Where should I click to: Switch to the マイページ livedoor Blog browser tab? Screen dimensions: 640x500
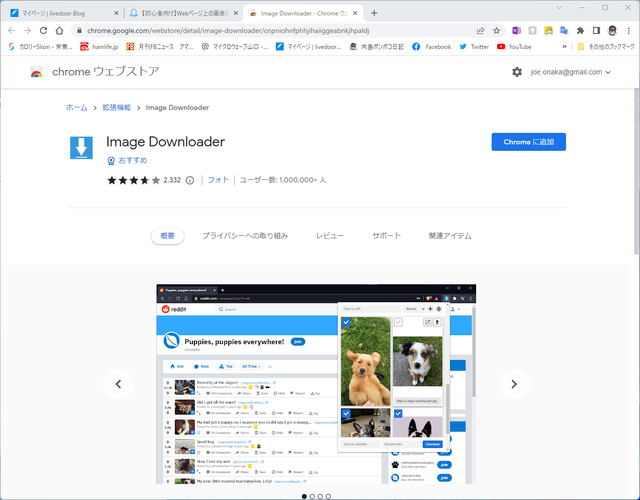pyautogui.click(x=61, y=13)
